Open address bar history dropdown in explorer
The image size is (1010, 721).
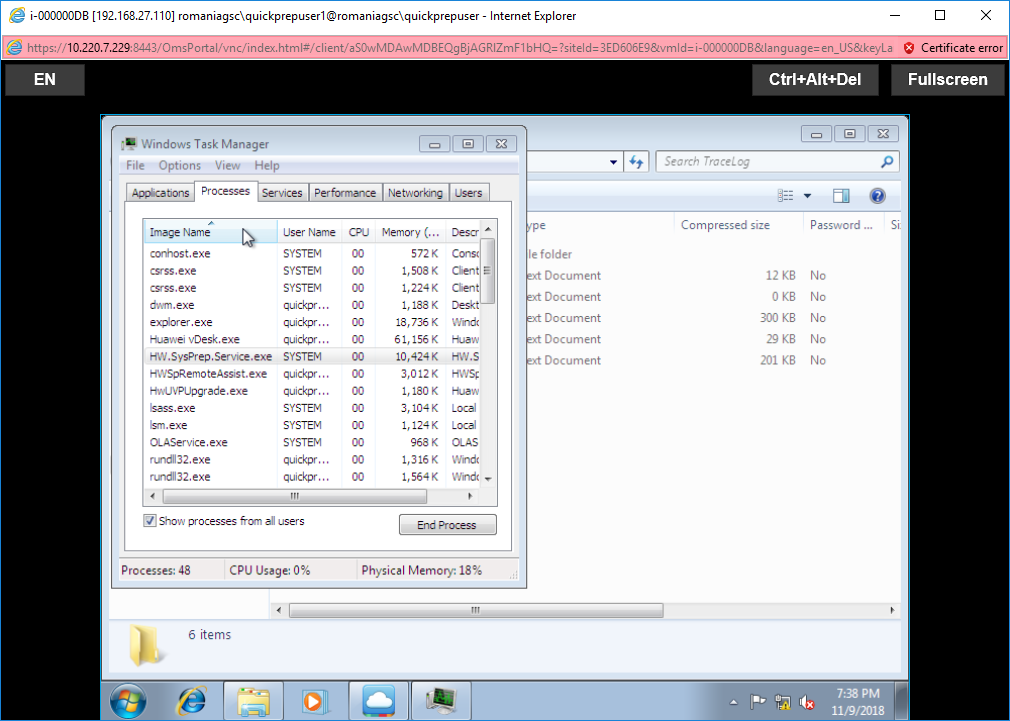pos(613,162)
